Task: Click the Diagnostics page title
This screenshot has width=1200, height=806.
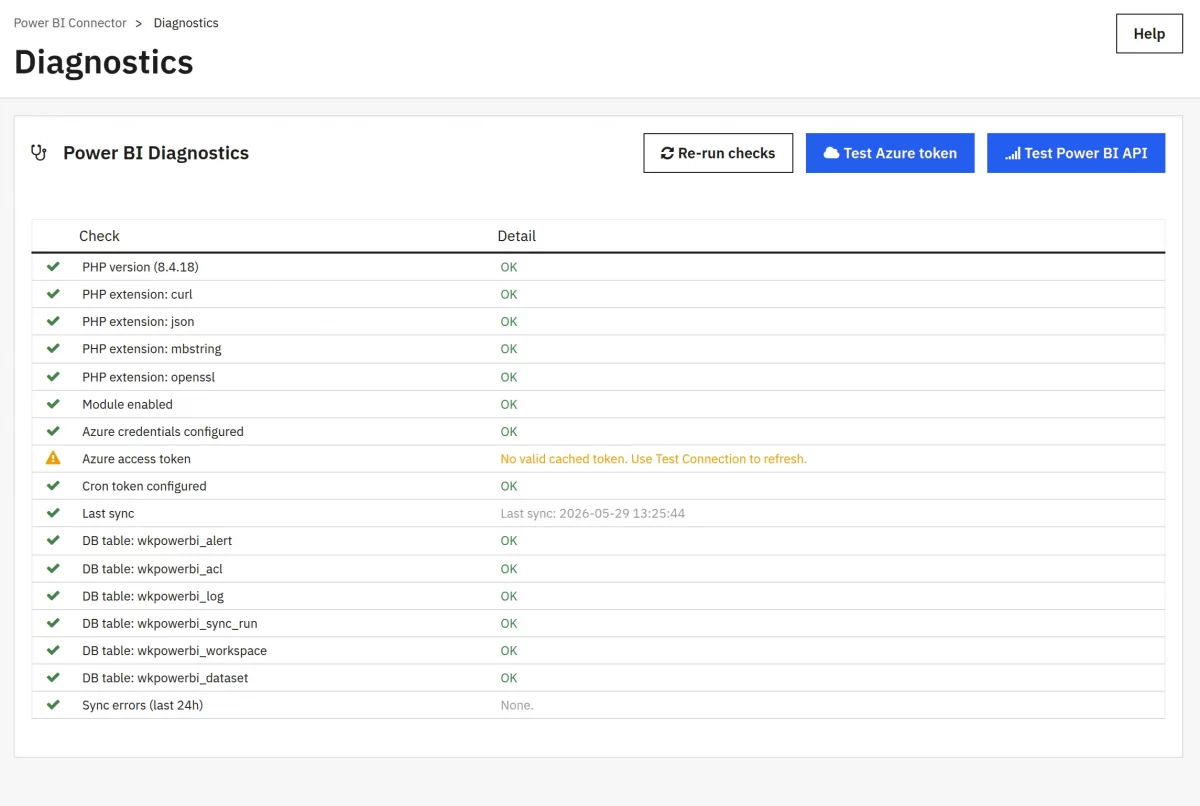Action: point(104,62)
